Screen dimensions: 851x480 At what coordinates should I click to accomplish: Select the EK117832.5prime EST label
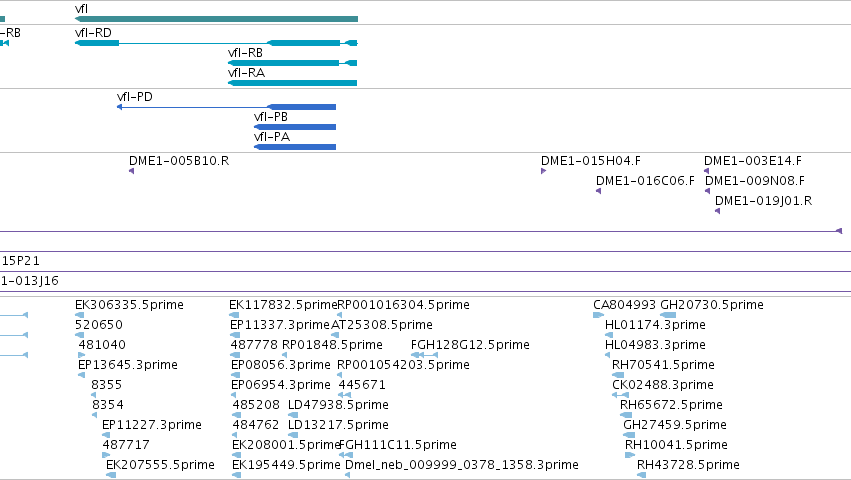(283, 305)
